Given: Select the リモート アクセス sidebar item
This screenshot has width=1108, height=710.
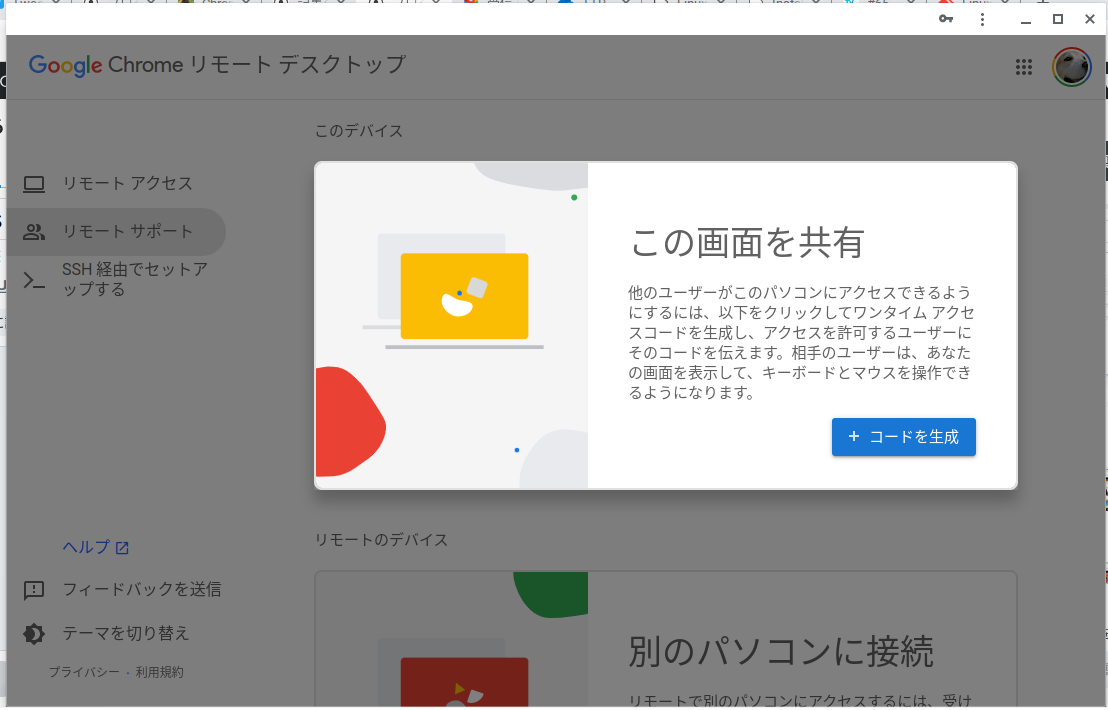Looking at the screenshot, I should 117,184.
